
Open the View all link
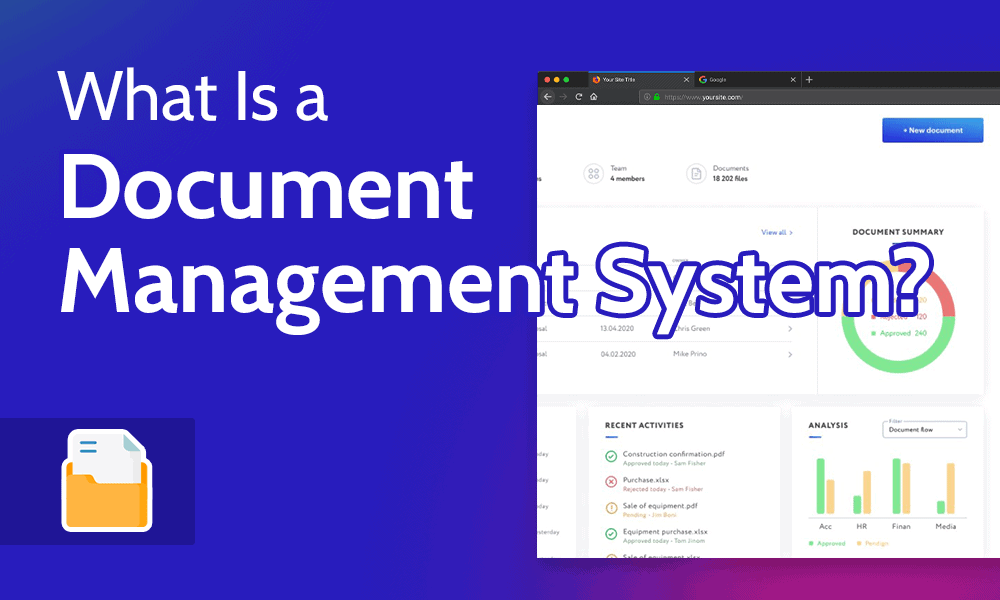(x=775, y=231)
